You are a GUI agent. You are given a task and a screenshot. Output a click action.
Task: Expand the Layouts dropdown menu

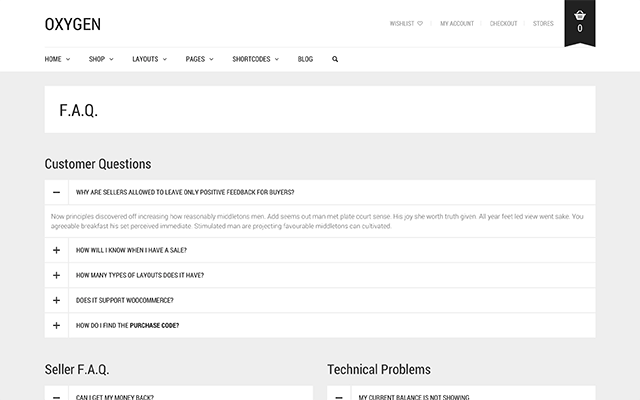click(149, 59)
